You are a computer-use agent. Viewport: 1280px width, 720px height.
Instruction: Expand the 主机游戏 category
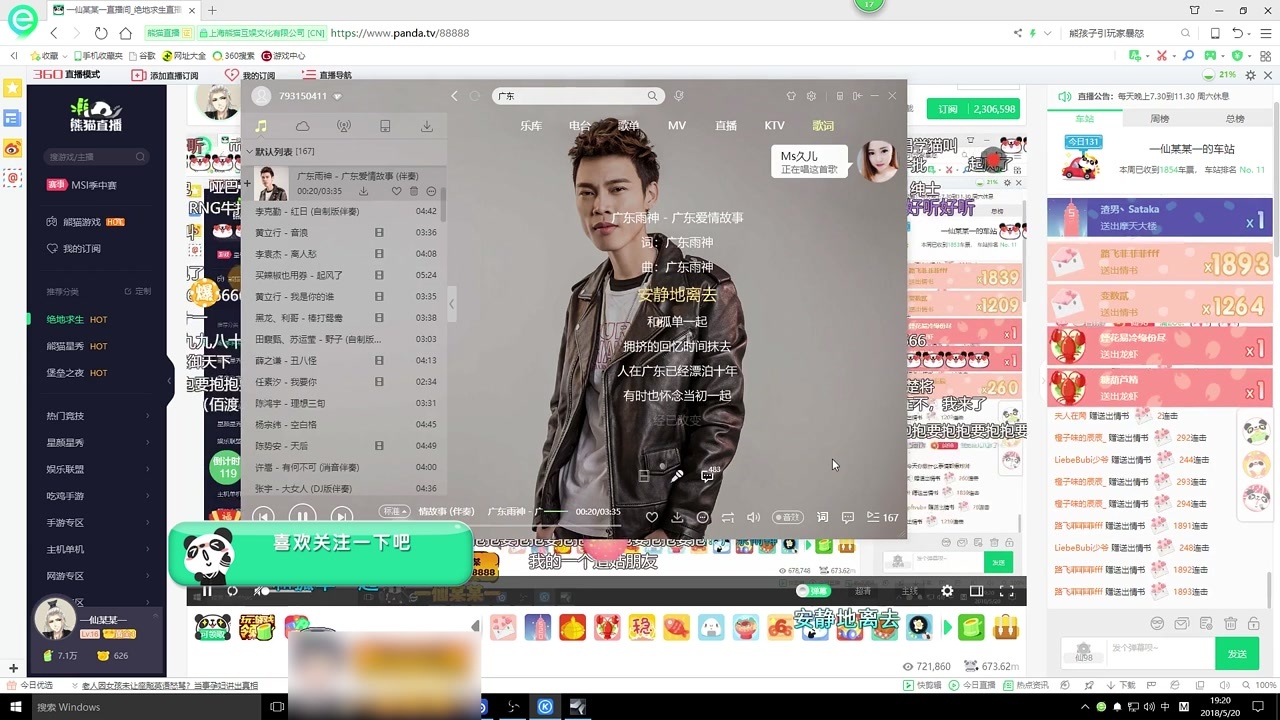[97, 549]
